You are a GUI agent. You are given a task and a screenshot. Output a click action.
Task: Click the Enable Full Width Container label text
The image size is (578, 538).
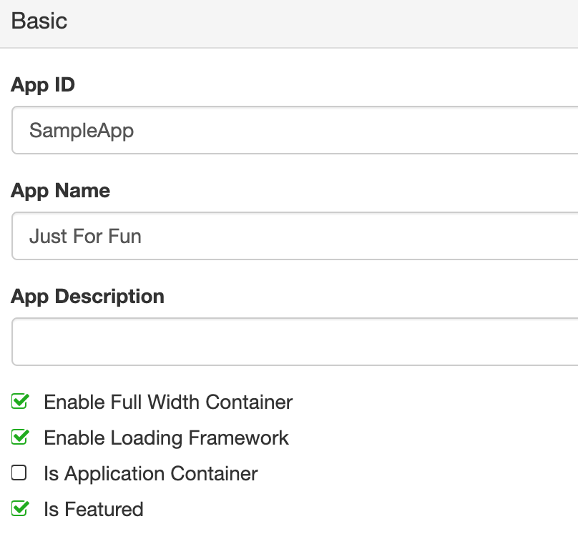click(x=168, y=402)
